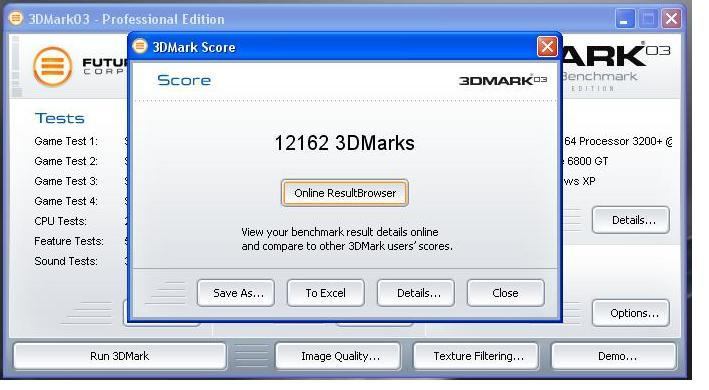The height and width of the screenshot is (390, 709).
Task: Export the score with To Excel
Action: tap(326, 293)
